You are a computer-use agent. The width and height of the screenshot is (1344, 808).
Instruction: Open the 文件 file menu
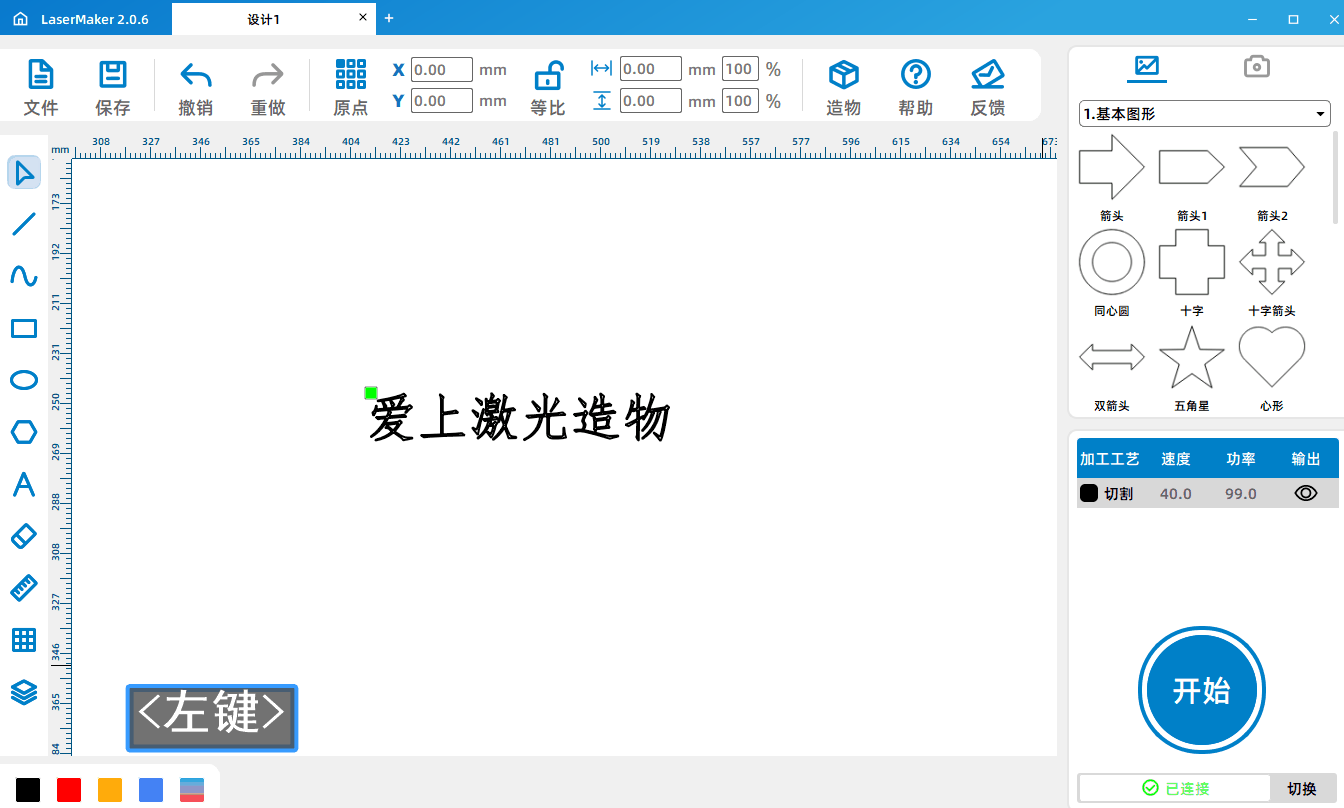40,87
